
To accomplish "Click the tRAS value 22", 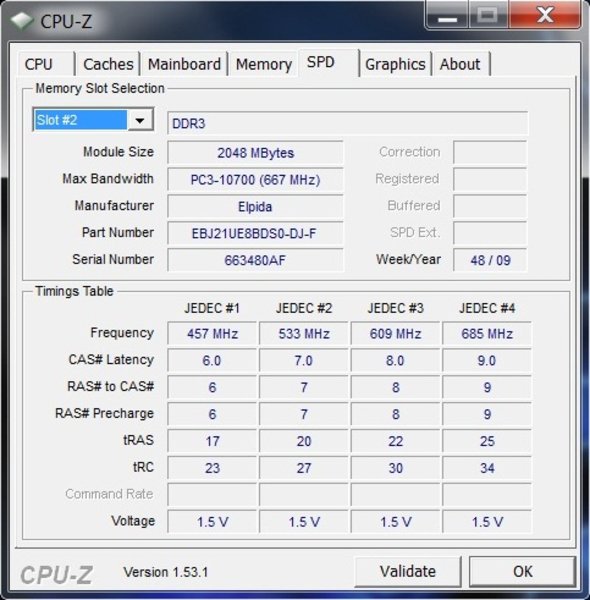I will click(396, 441).
